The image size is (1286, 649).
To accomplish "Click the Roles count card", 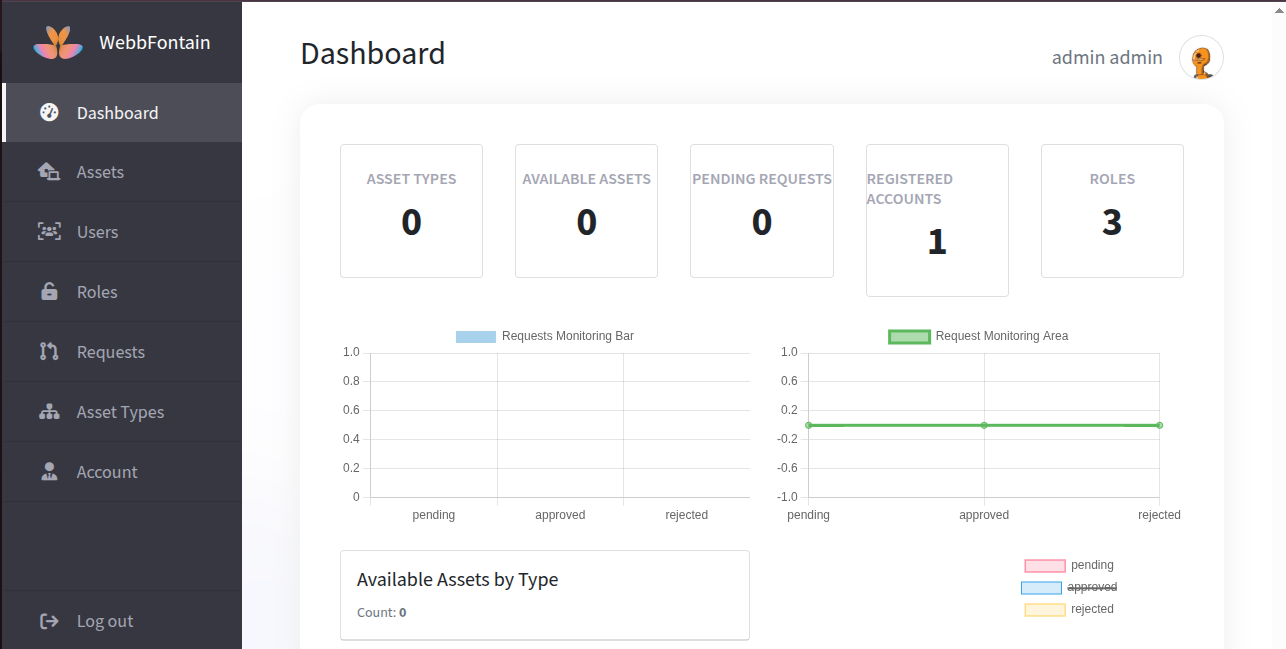I will click(1112, 211).
